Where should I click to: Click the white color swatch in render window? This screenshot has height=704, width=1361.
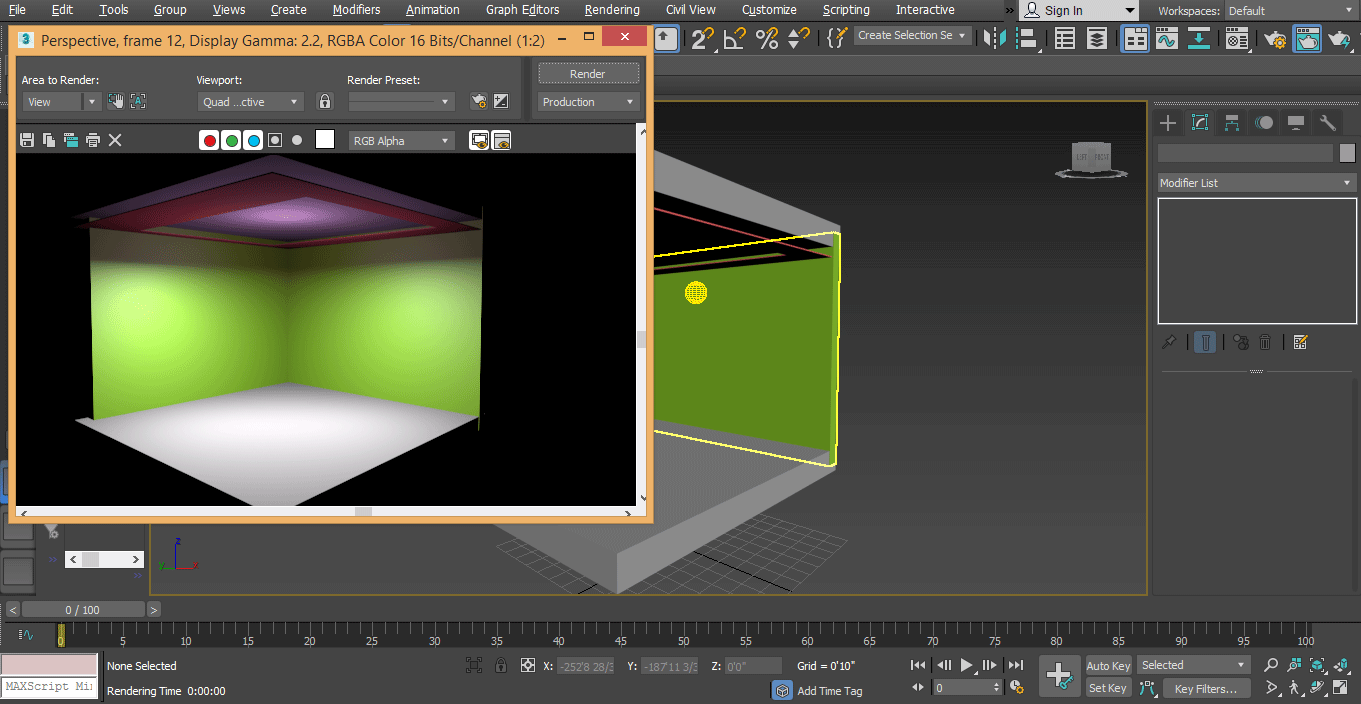tap(325, 140)
